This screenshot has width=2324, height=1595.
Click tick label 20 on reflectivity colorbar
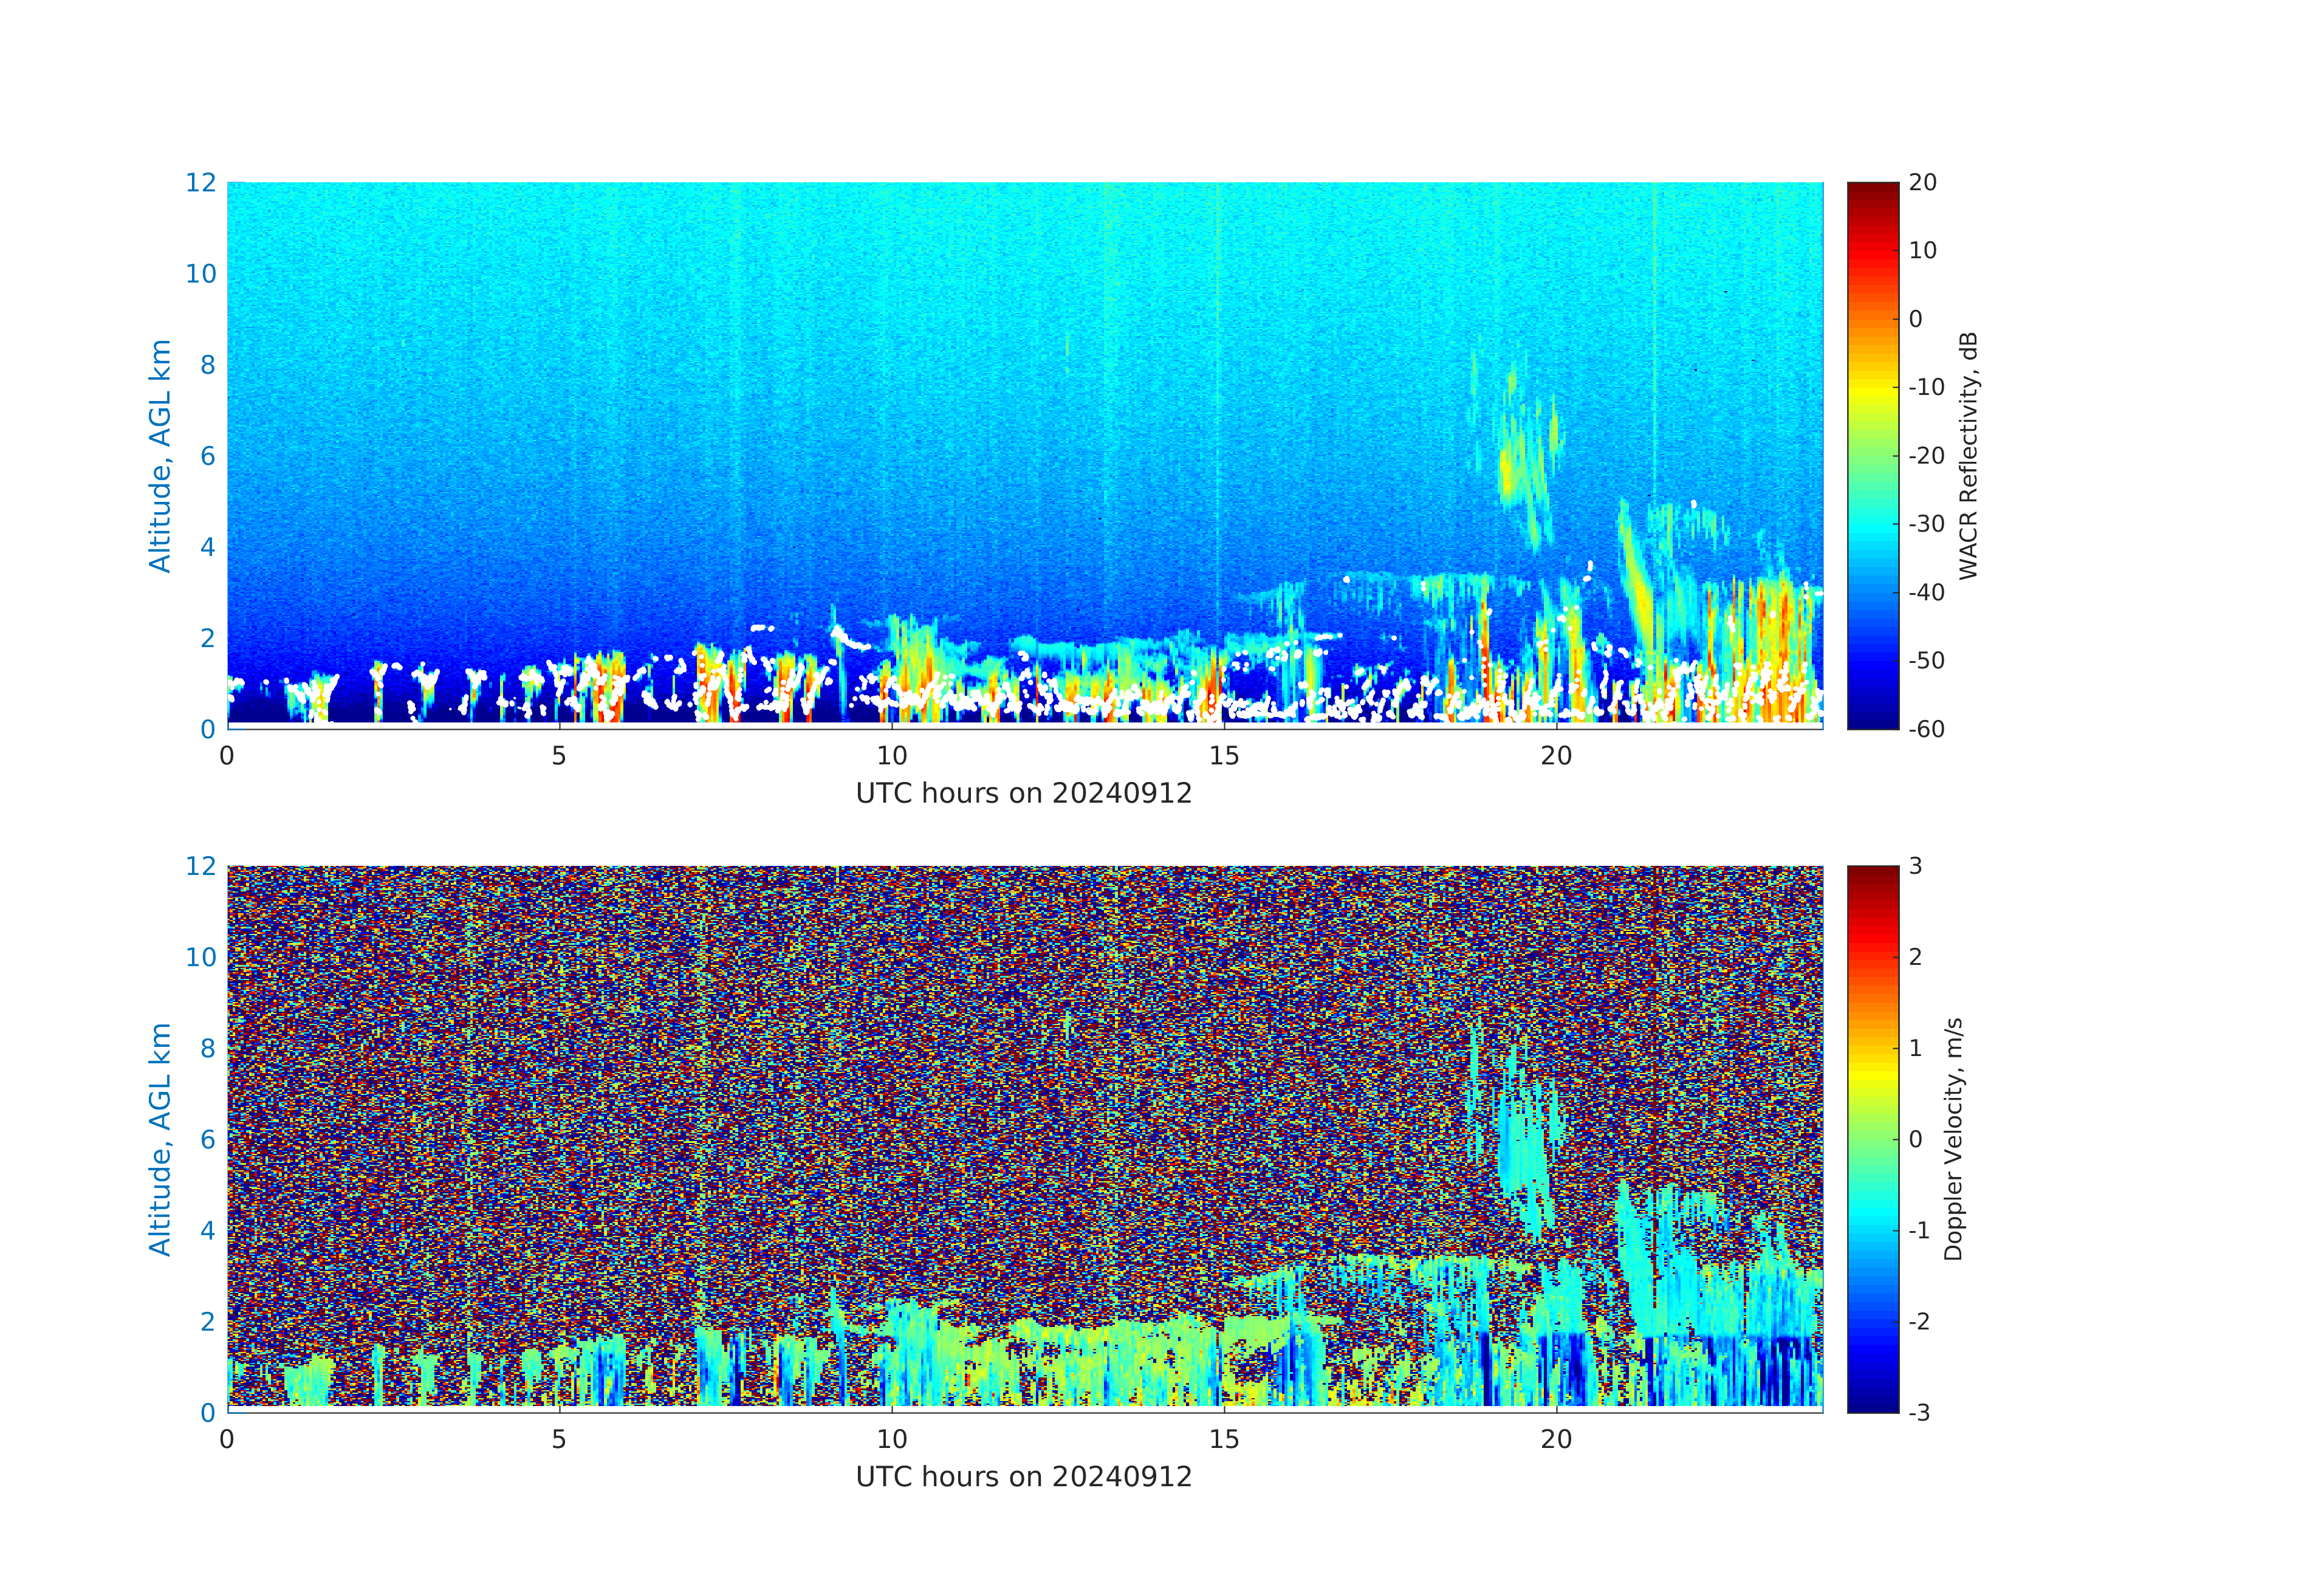[1922, 183]
